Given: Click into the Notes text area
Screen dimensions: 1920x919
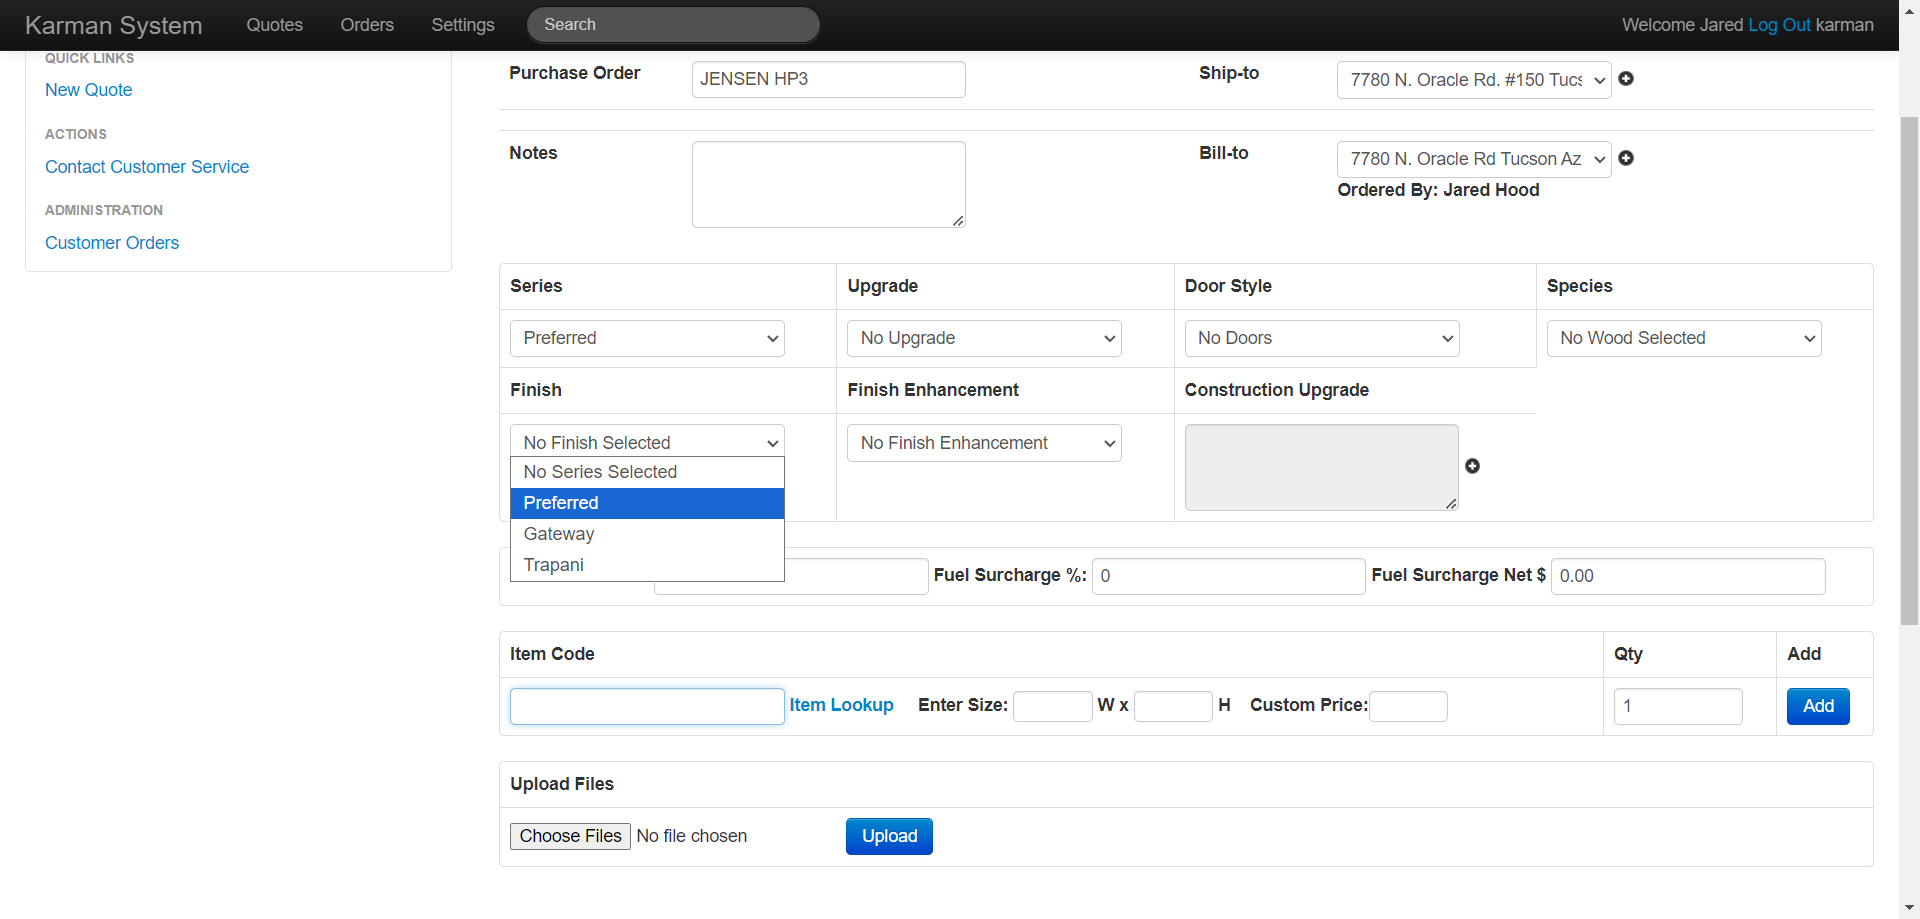Looking at the screenshot, I should coord(828,184).
